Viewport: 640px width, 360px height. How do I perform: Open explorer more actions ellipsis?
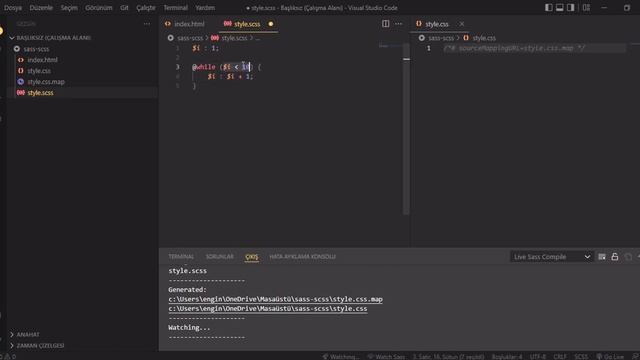pyautogui.click(x=147, y=24)
